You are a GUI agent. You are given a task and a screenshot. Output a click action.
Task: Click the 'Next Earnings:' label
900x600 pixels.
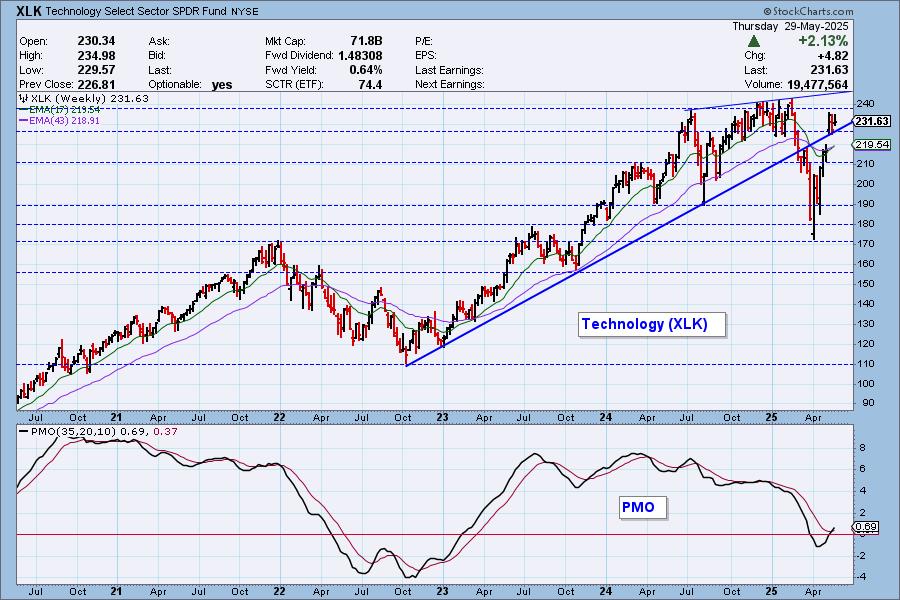click(450, 84)
